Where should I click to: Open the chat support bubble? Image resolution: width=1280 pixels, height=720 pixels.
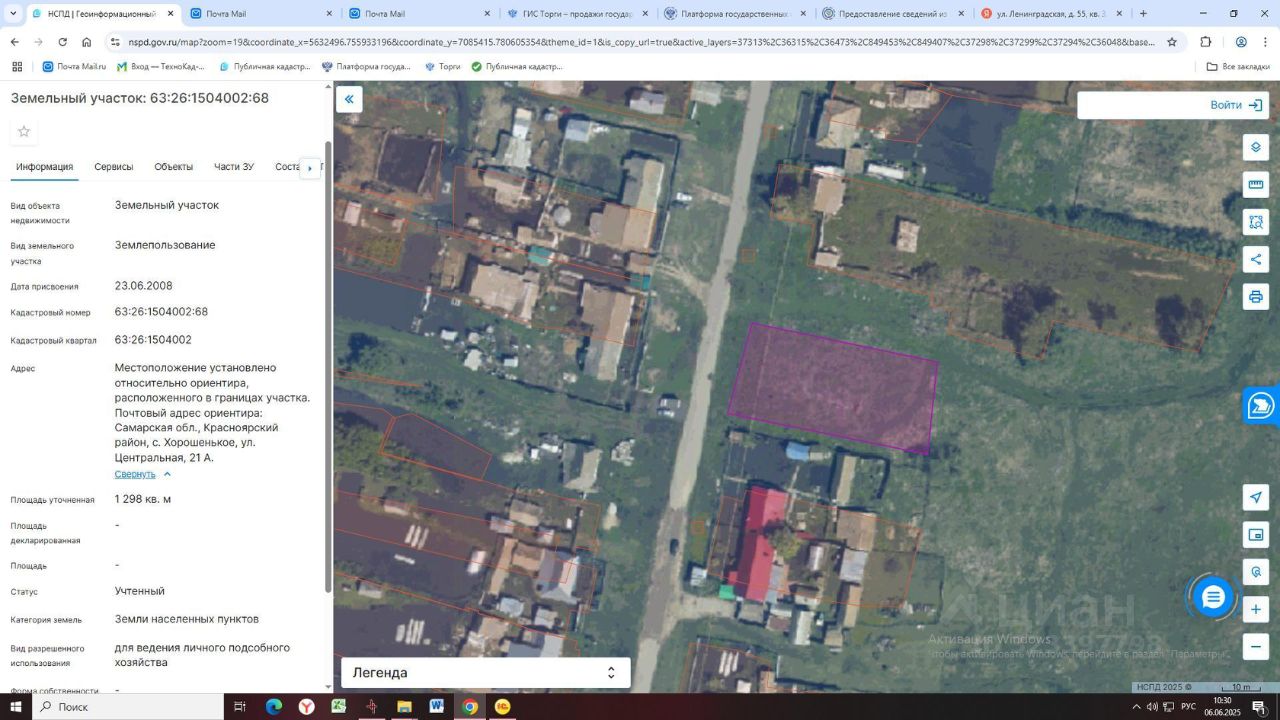tap(1213, 597)
